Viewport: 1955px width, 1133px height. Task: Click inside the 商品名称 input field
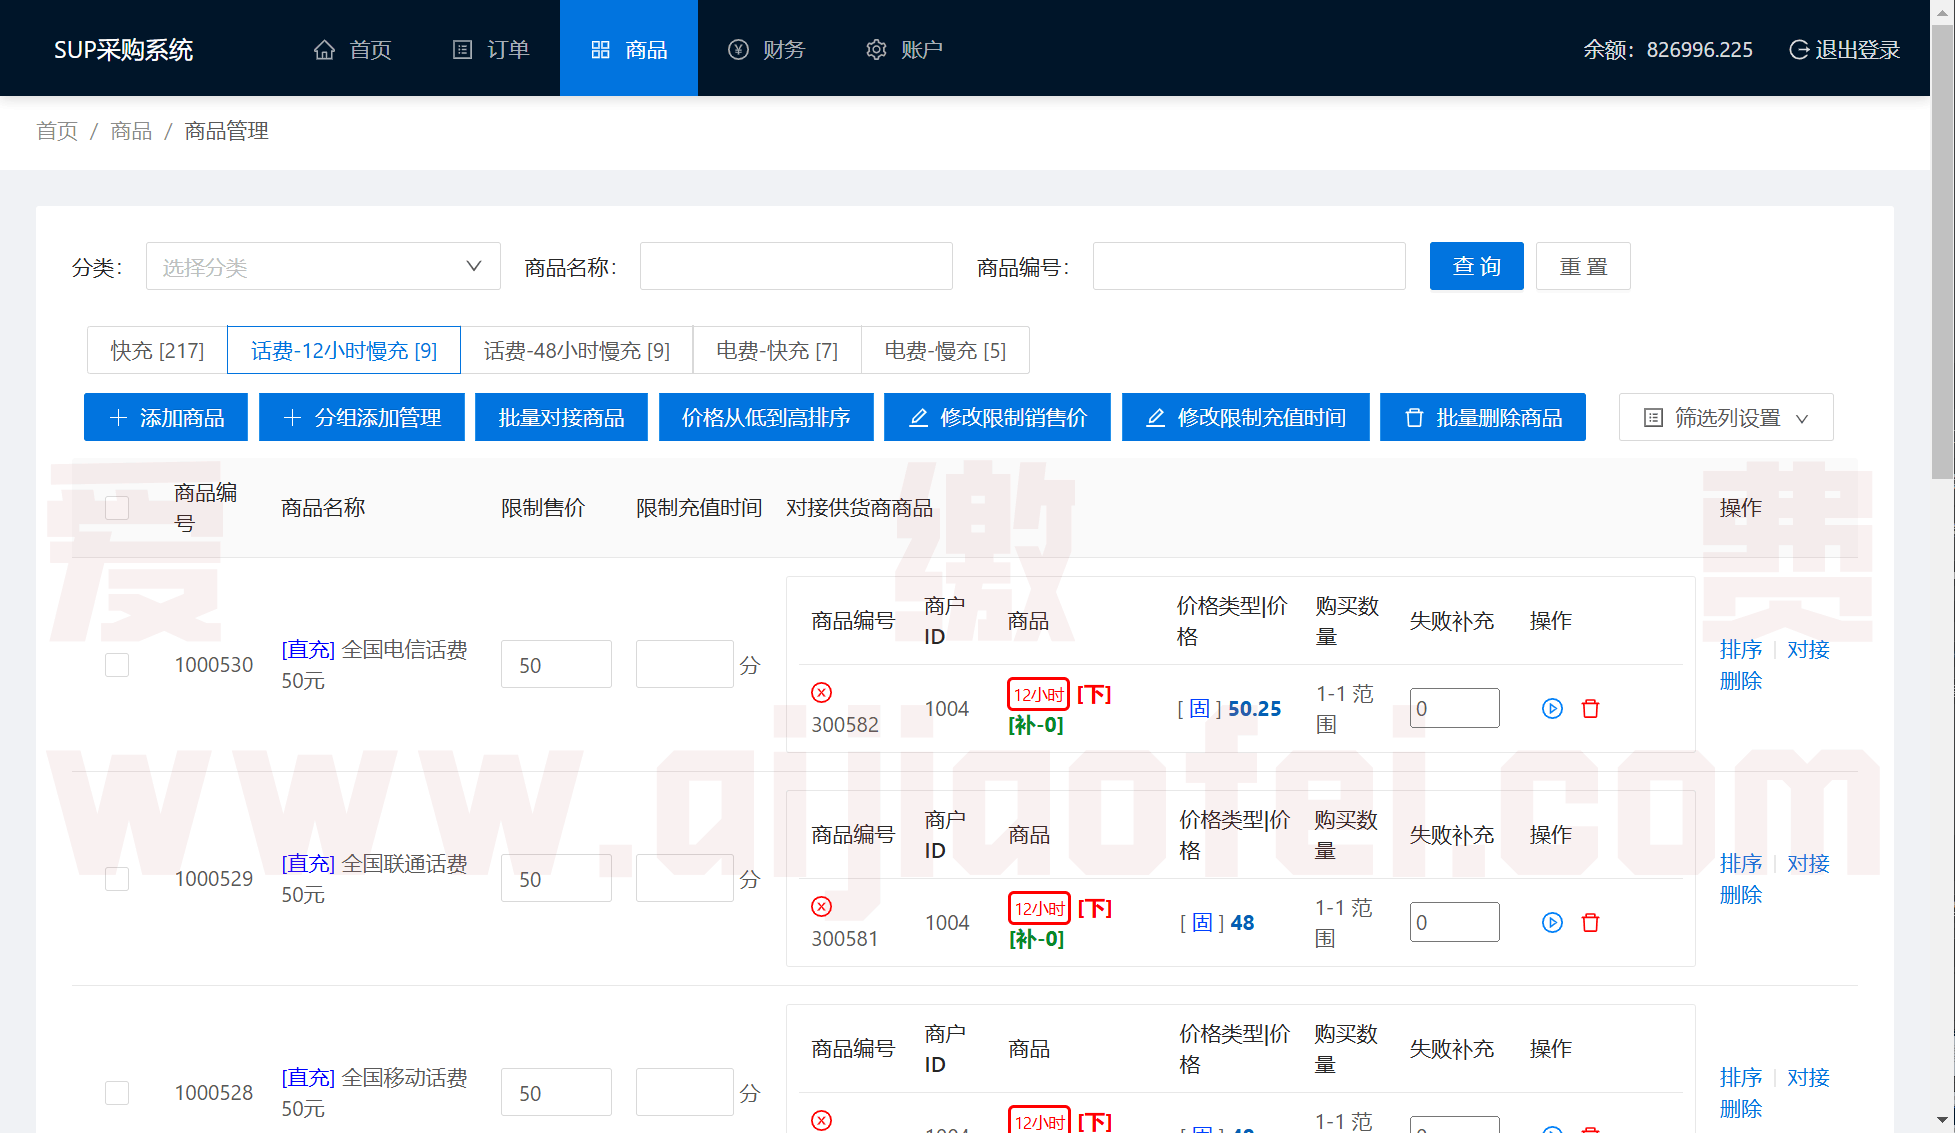795,266
